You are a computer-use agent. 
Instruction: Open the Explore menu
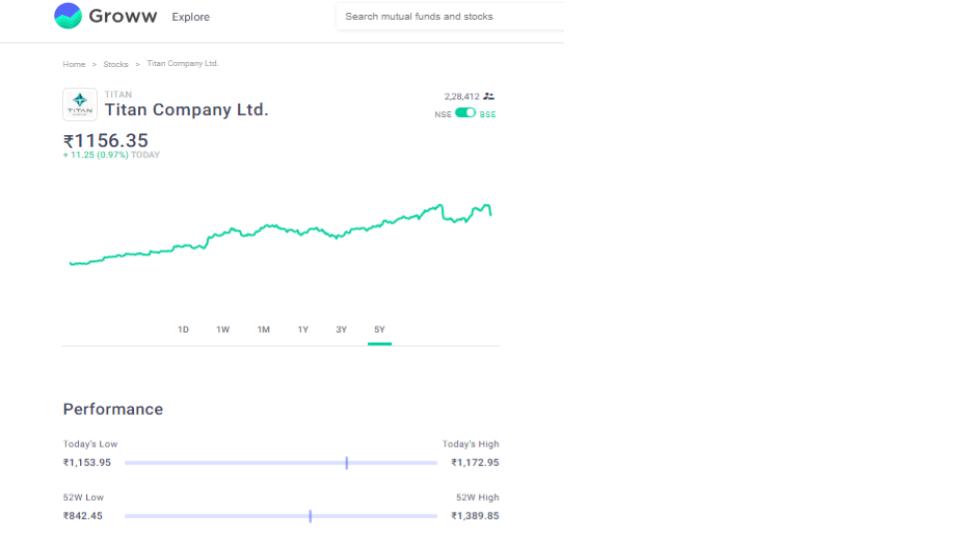point(190,17)
